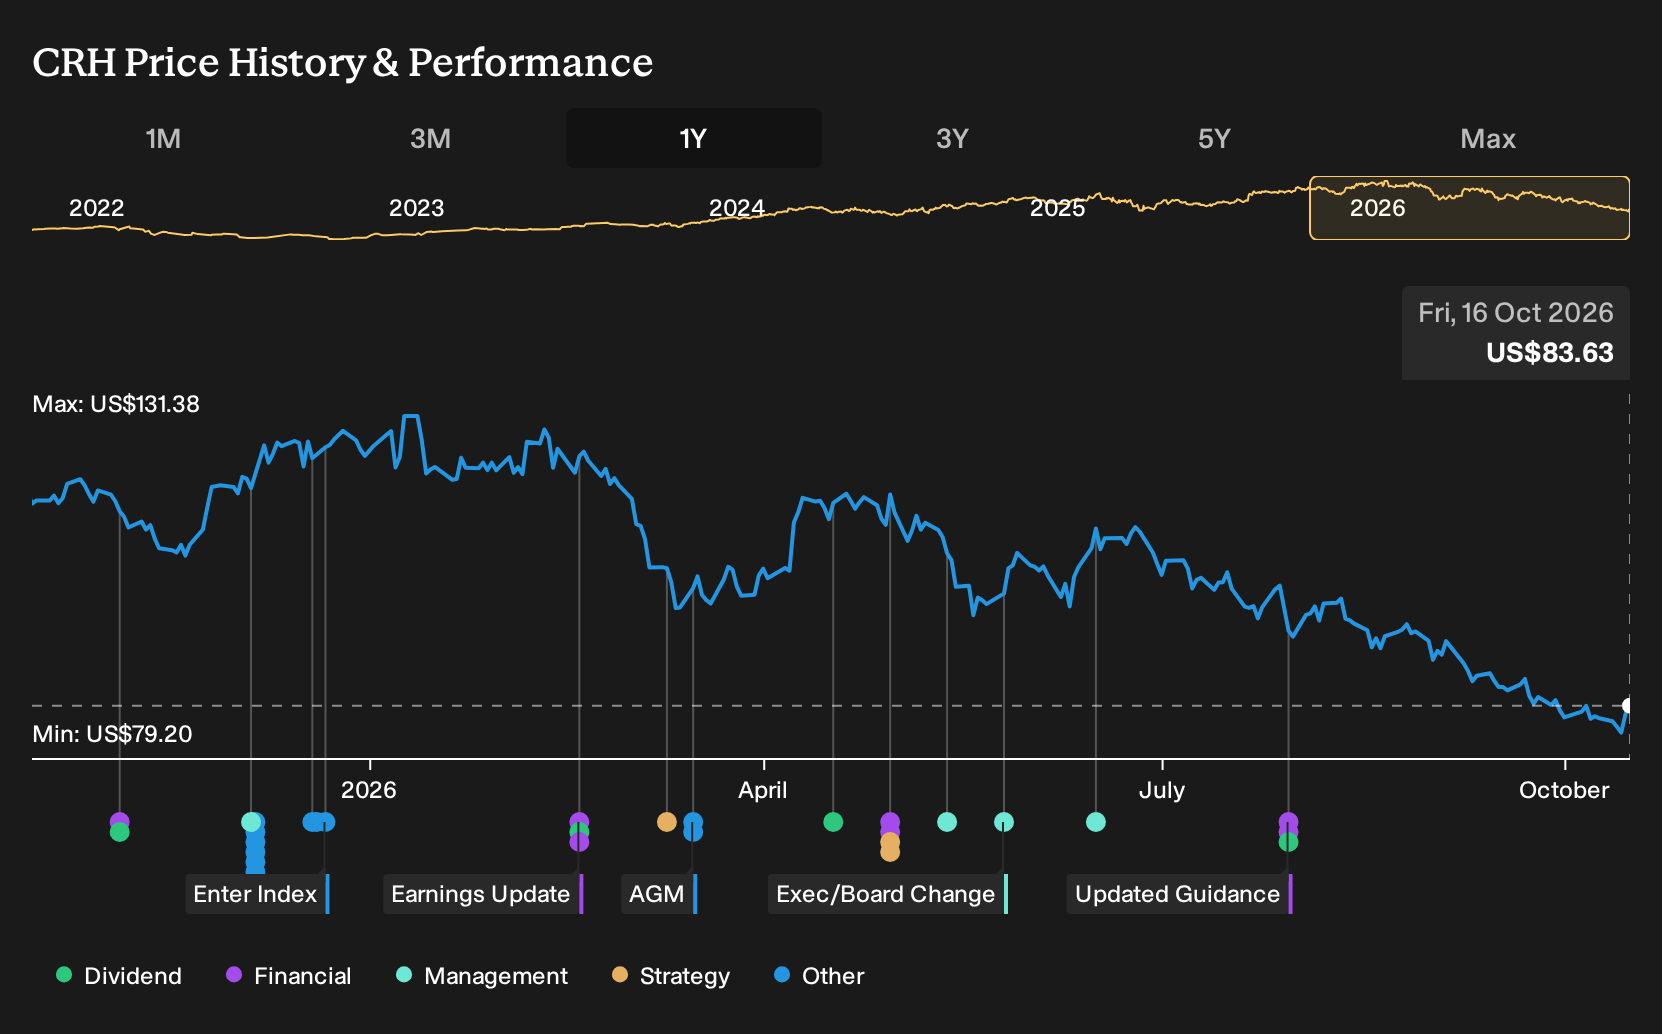Select the 3M time range tab
Screen dimensions: 1662x1034
point(430,138)
